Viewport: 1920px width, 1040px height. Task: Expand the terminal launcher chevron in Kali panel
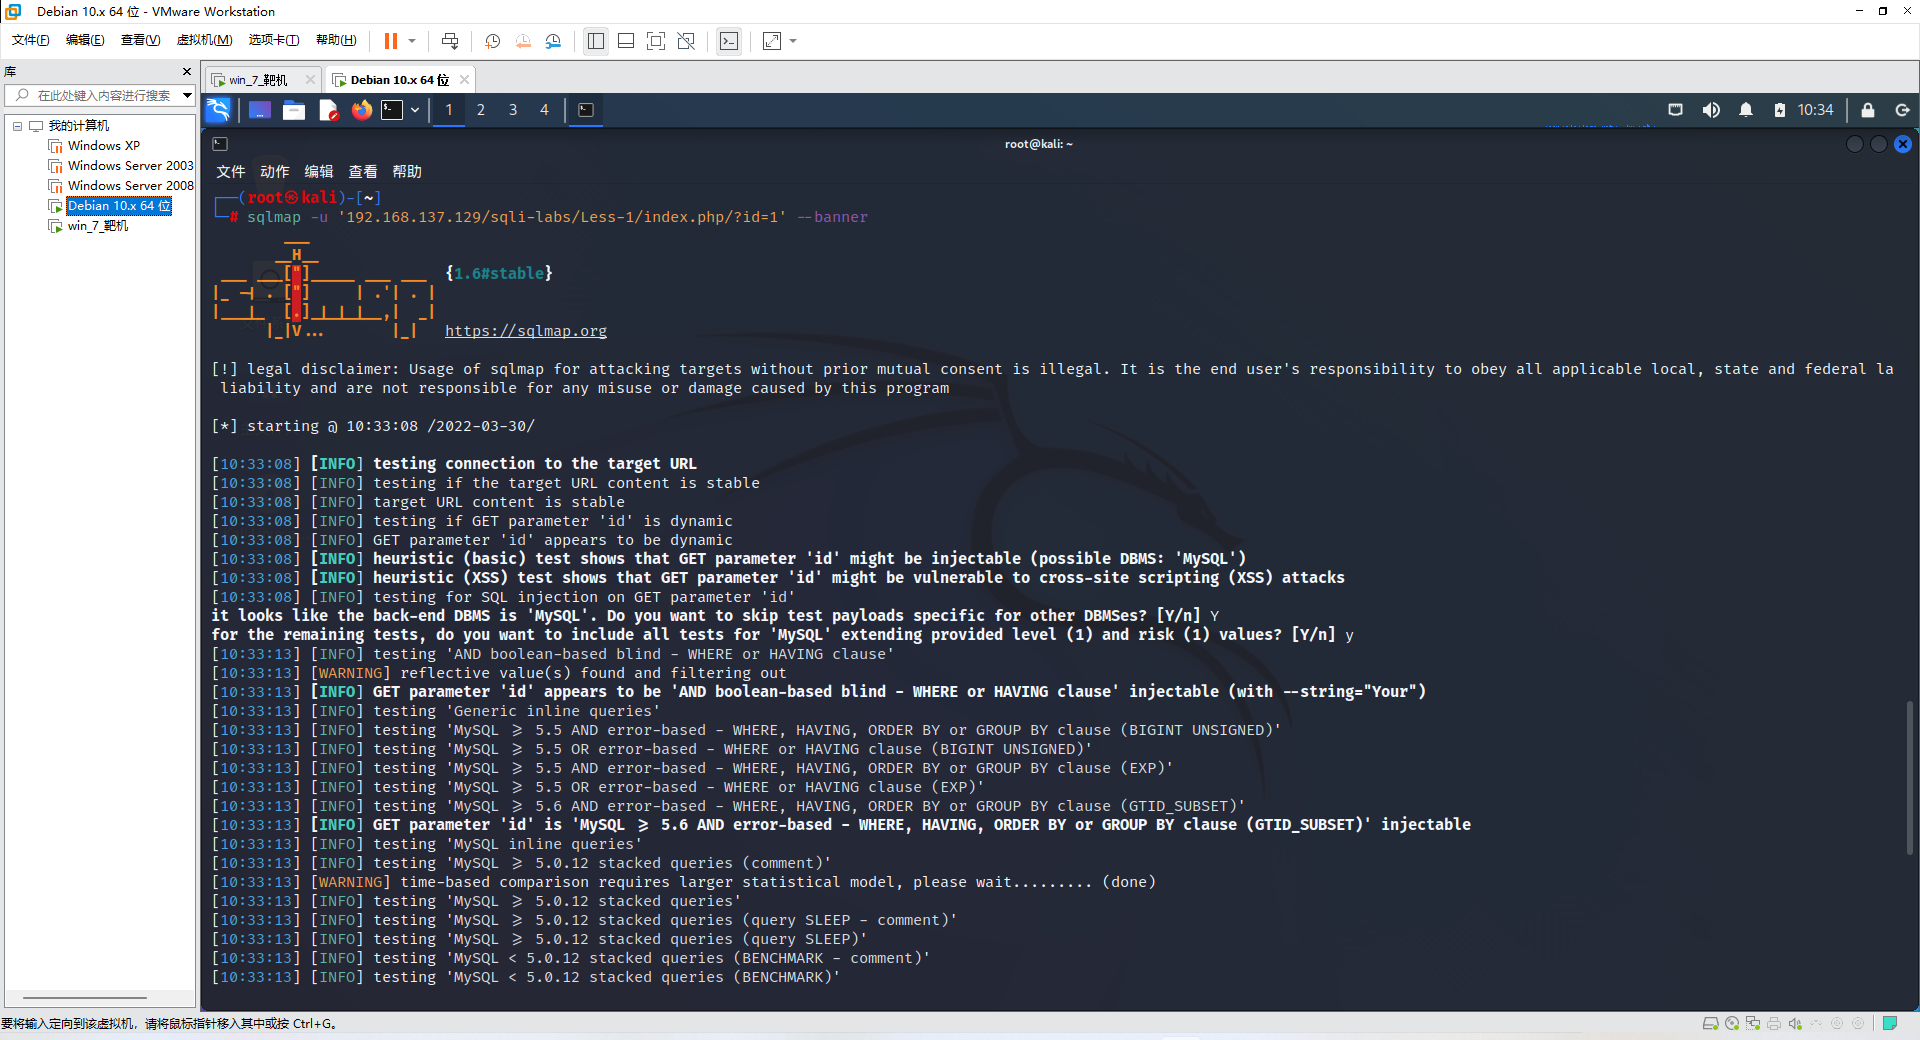point(413,110)
